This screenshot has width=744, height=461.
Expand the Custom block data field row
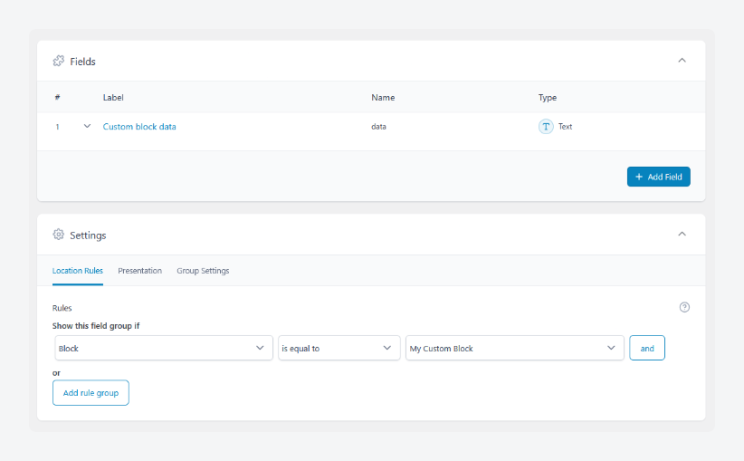(87, 127)
